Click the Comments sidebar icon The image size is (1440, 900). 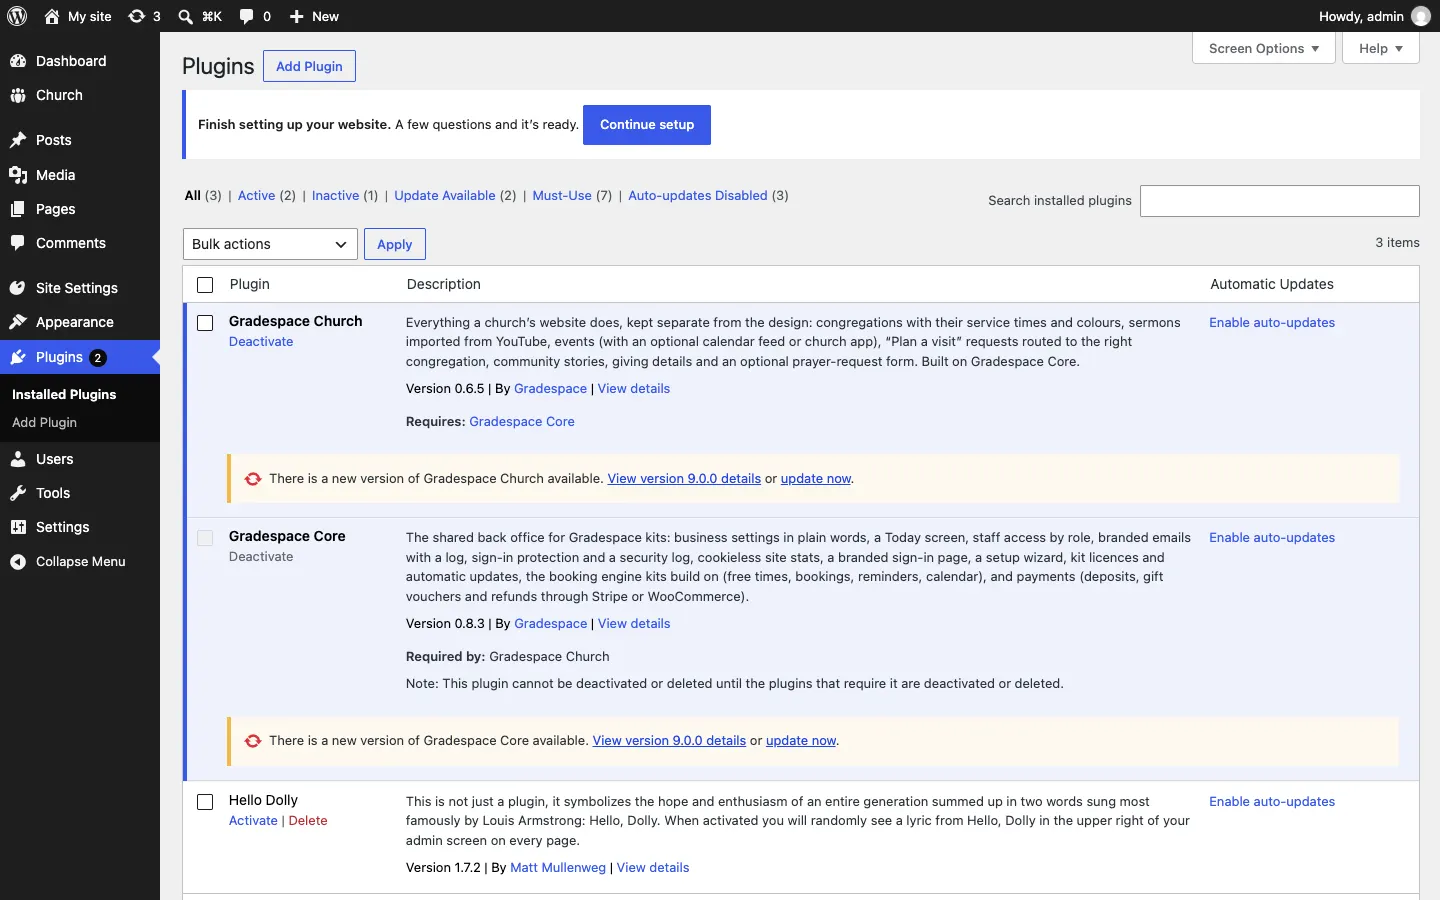[18, 243]
